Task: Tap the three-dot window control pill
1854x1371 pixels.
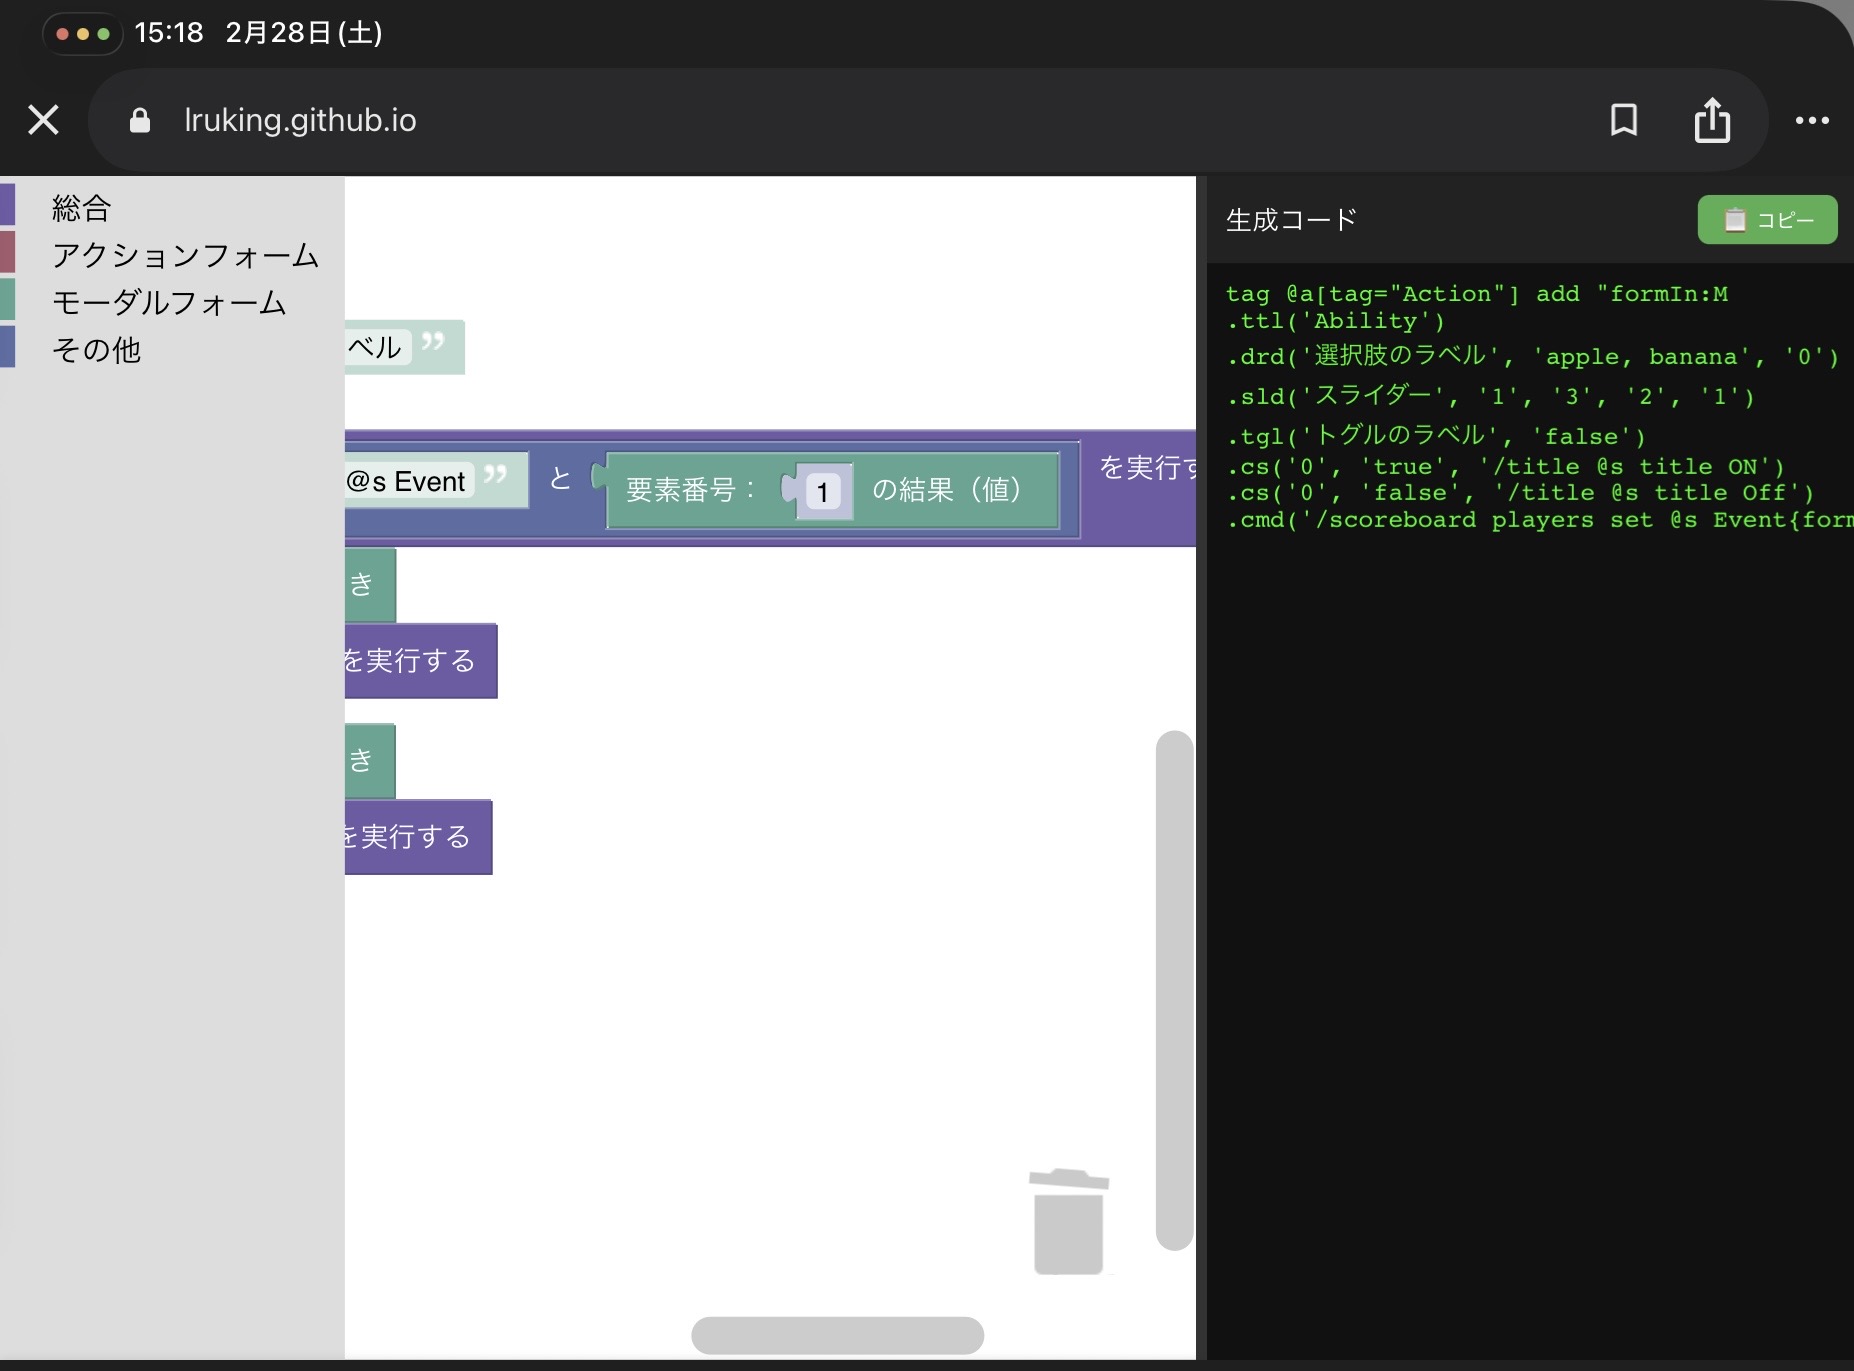Action: [x=82, y=33]
